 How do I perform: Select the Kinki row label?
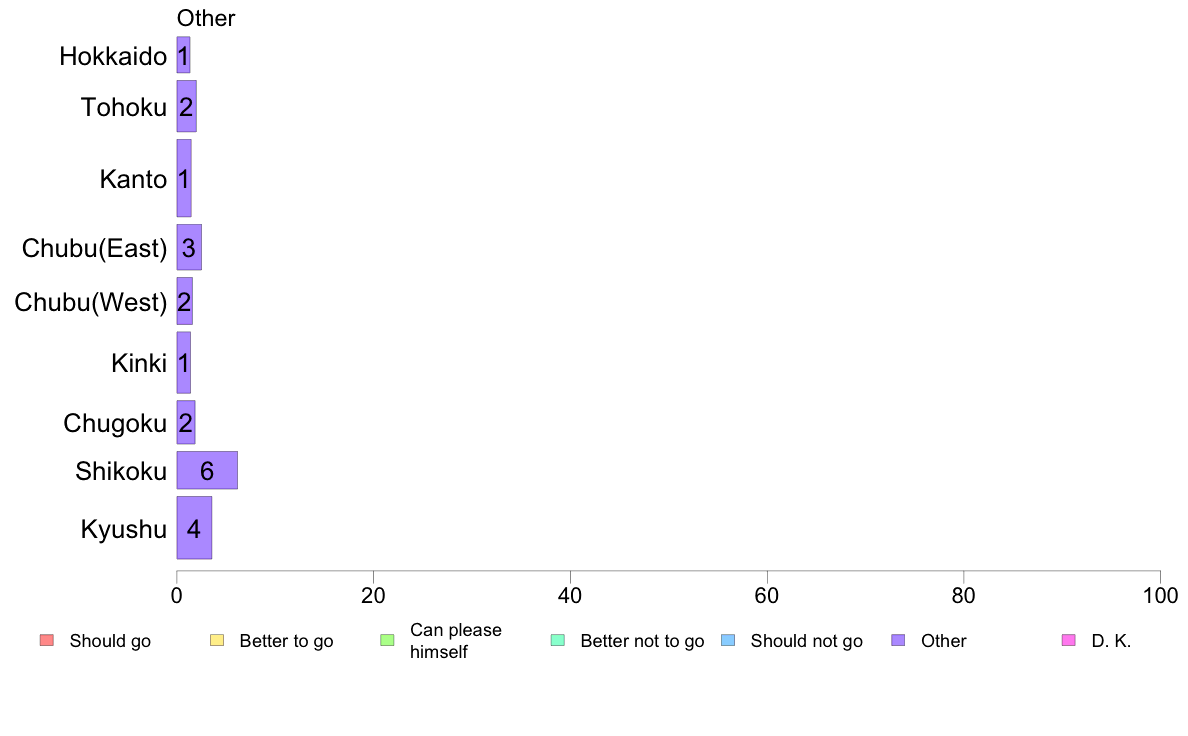[x=139, y=363]
